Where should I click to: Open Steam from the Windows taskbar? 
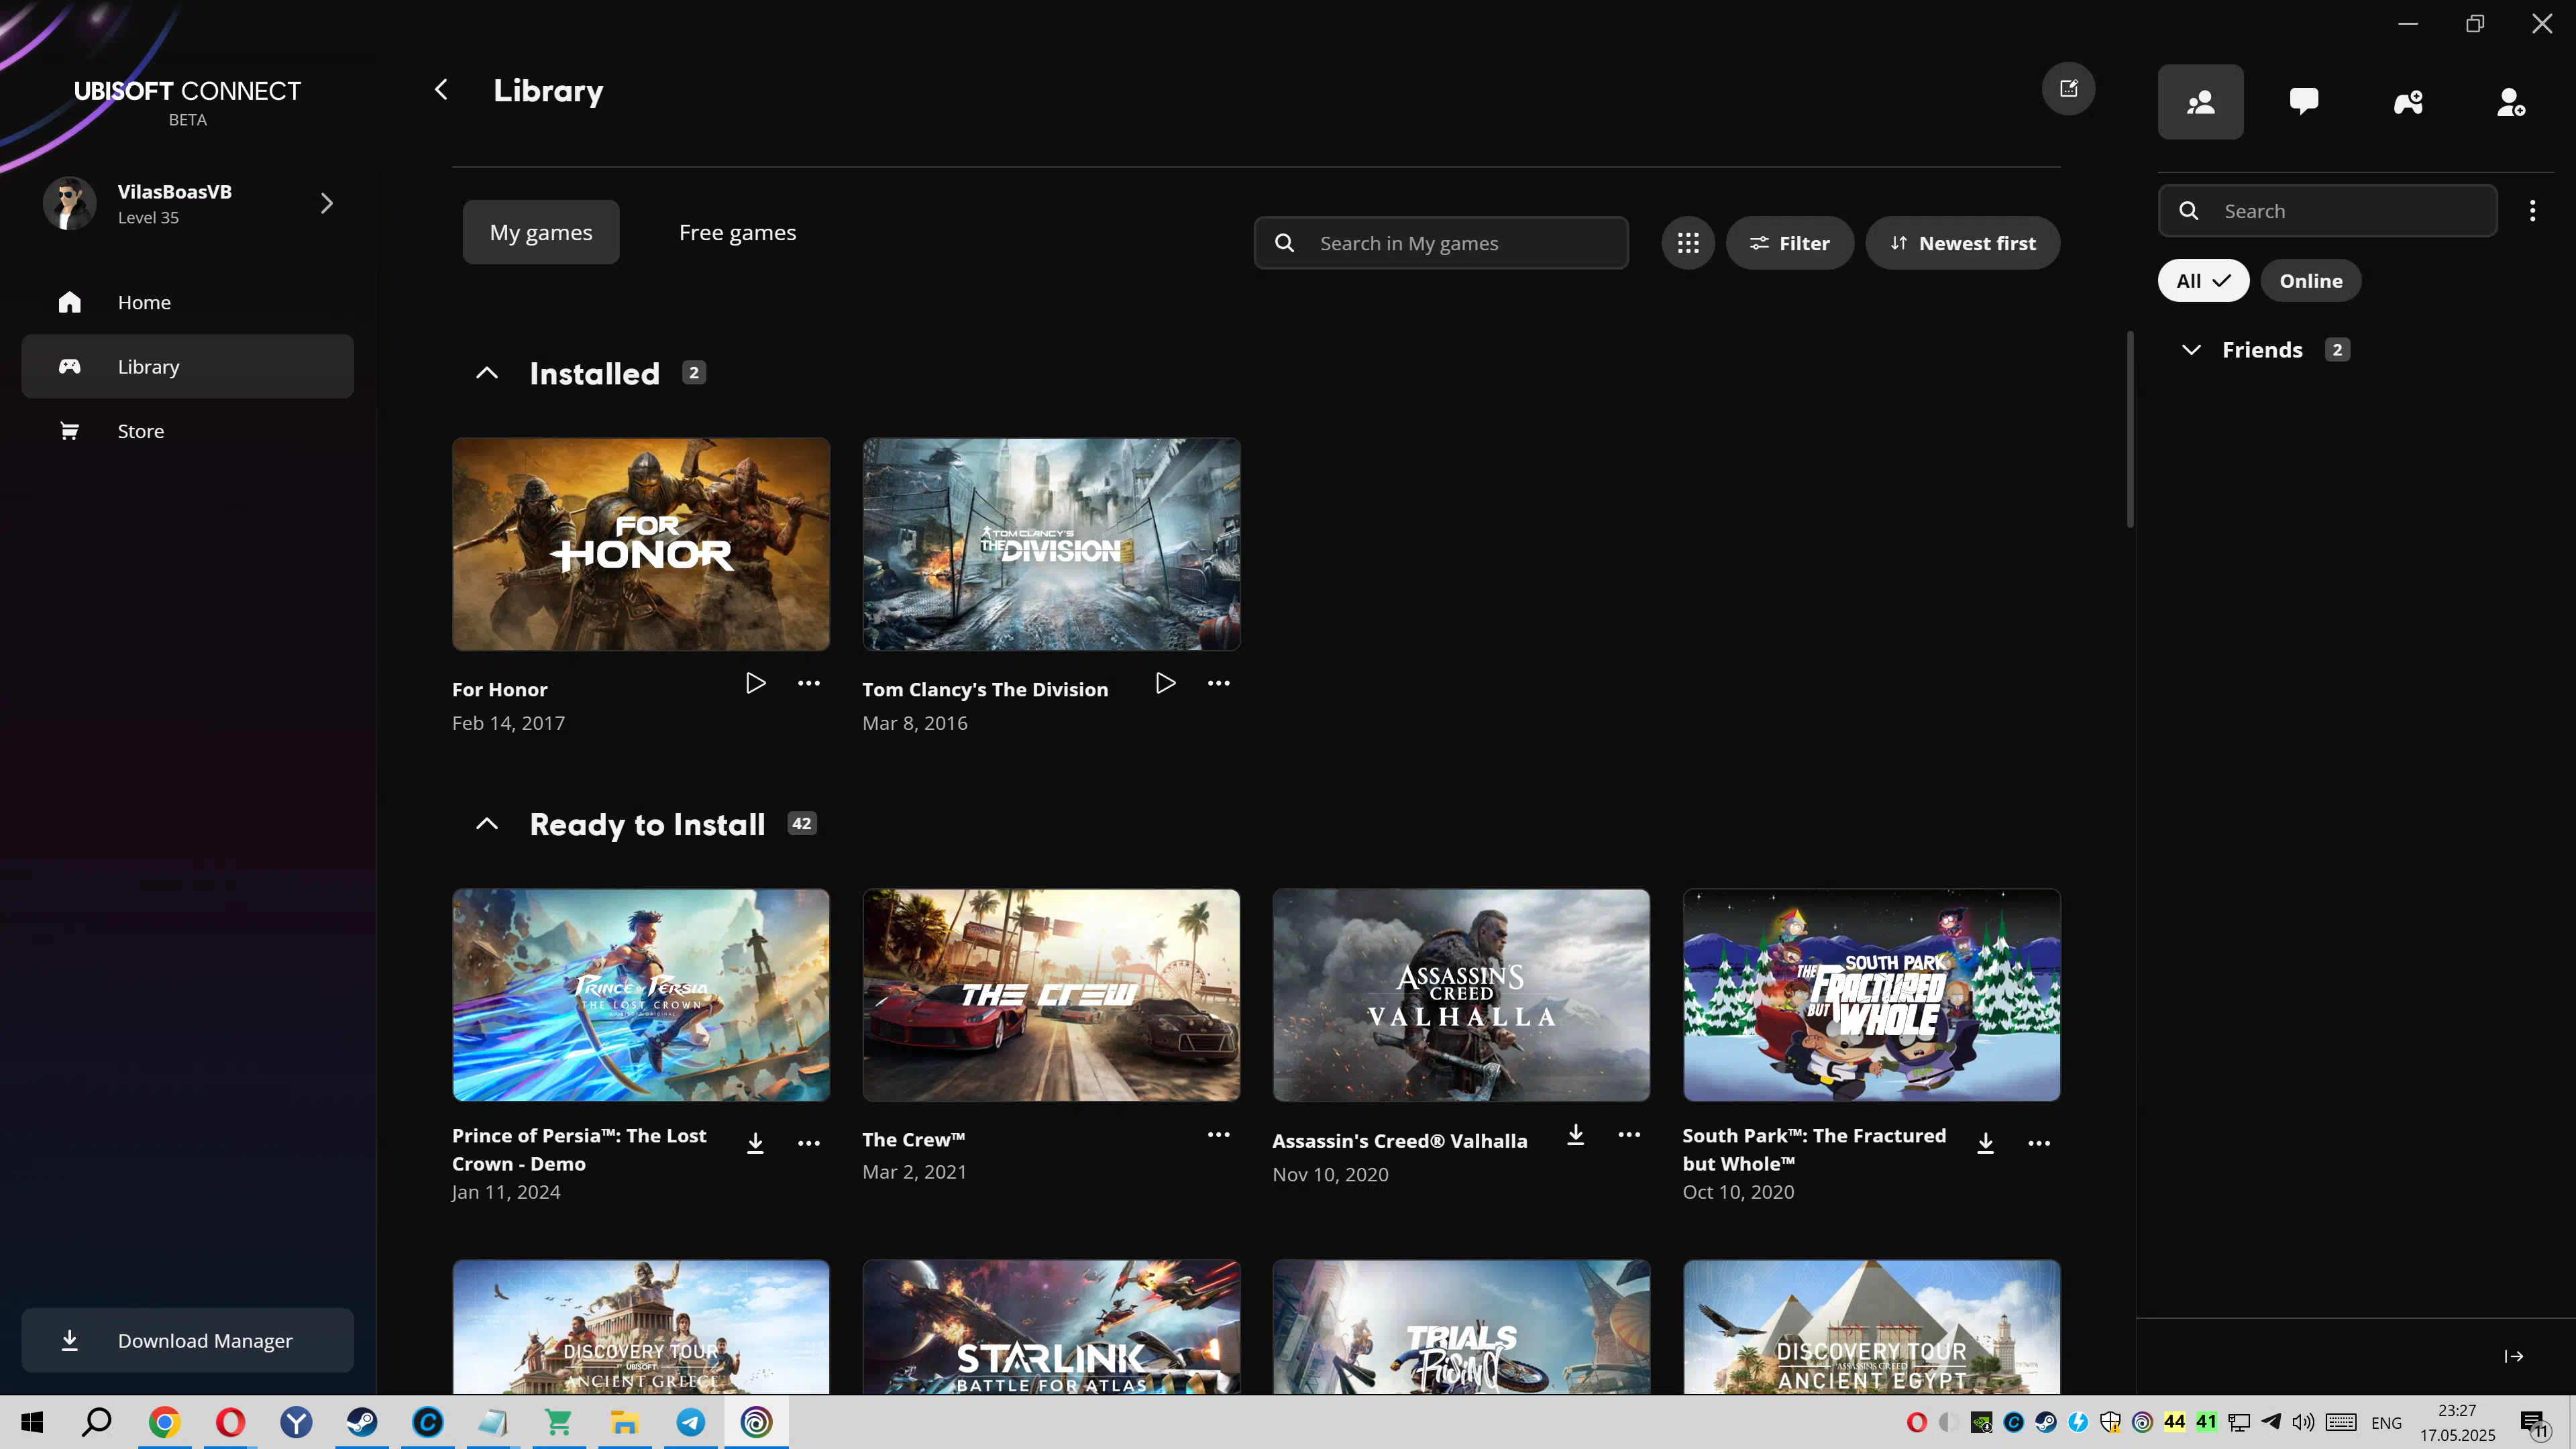pyautogui.click(x=362, y=1422)
